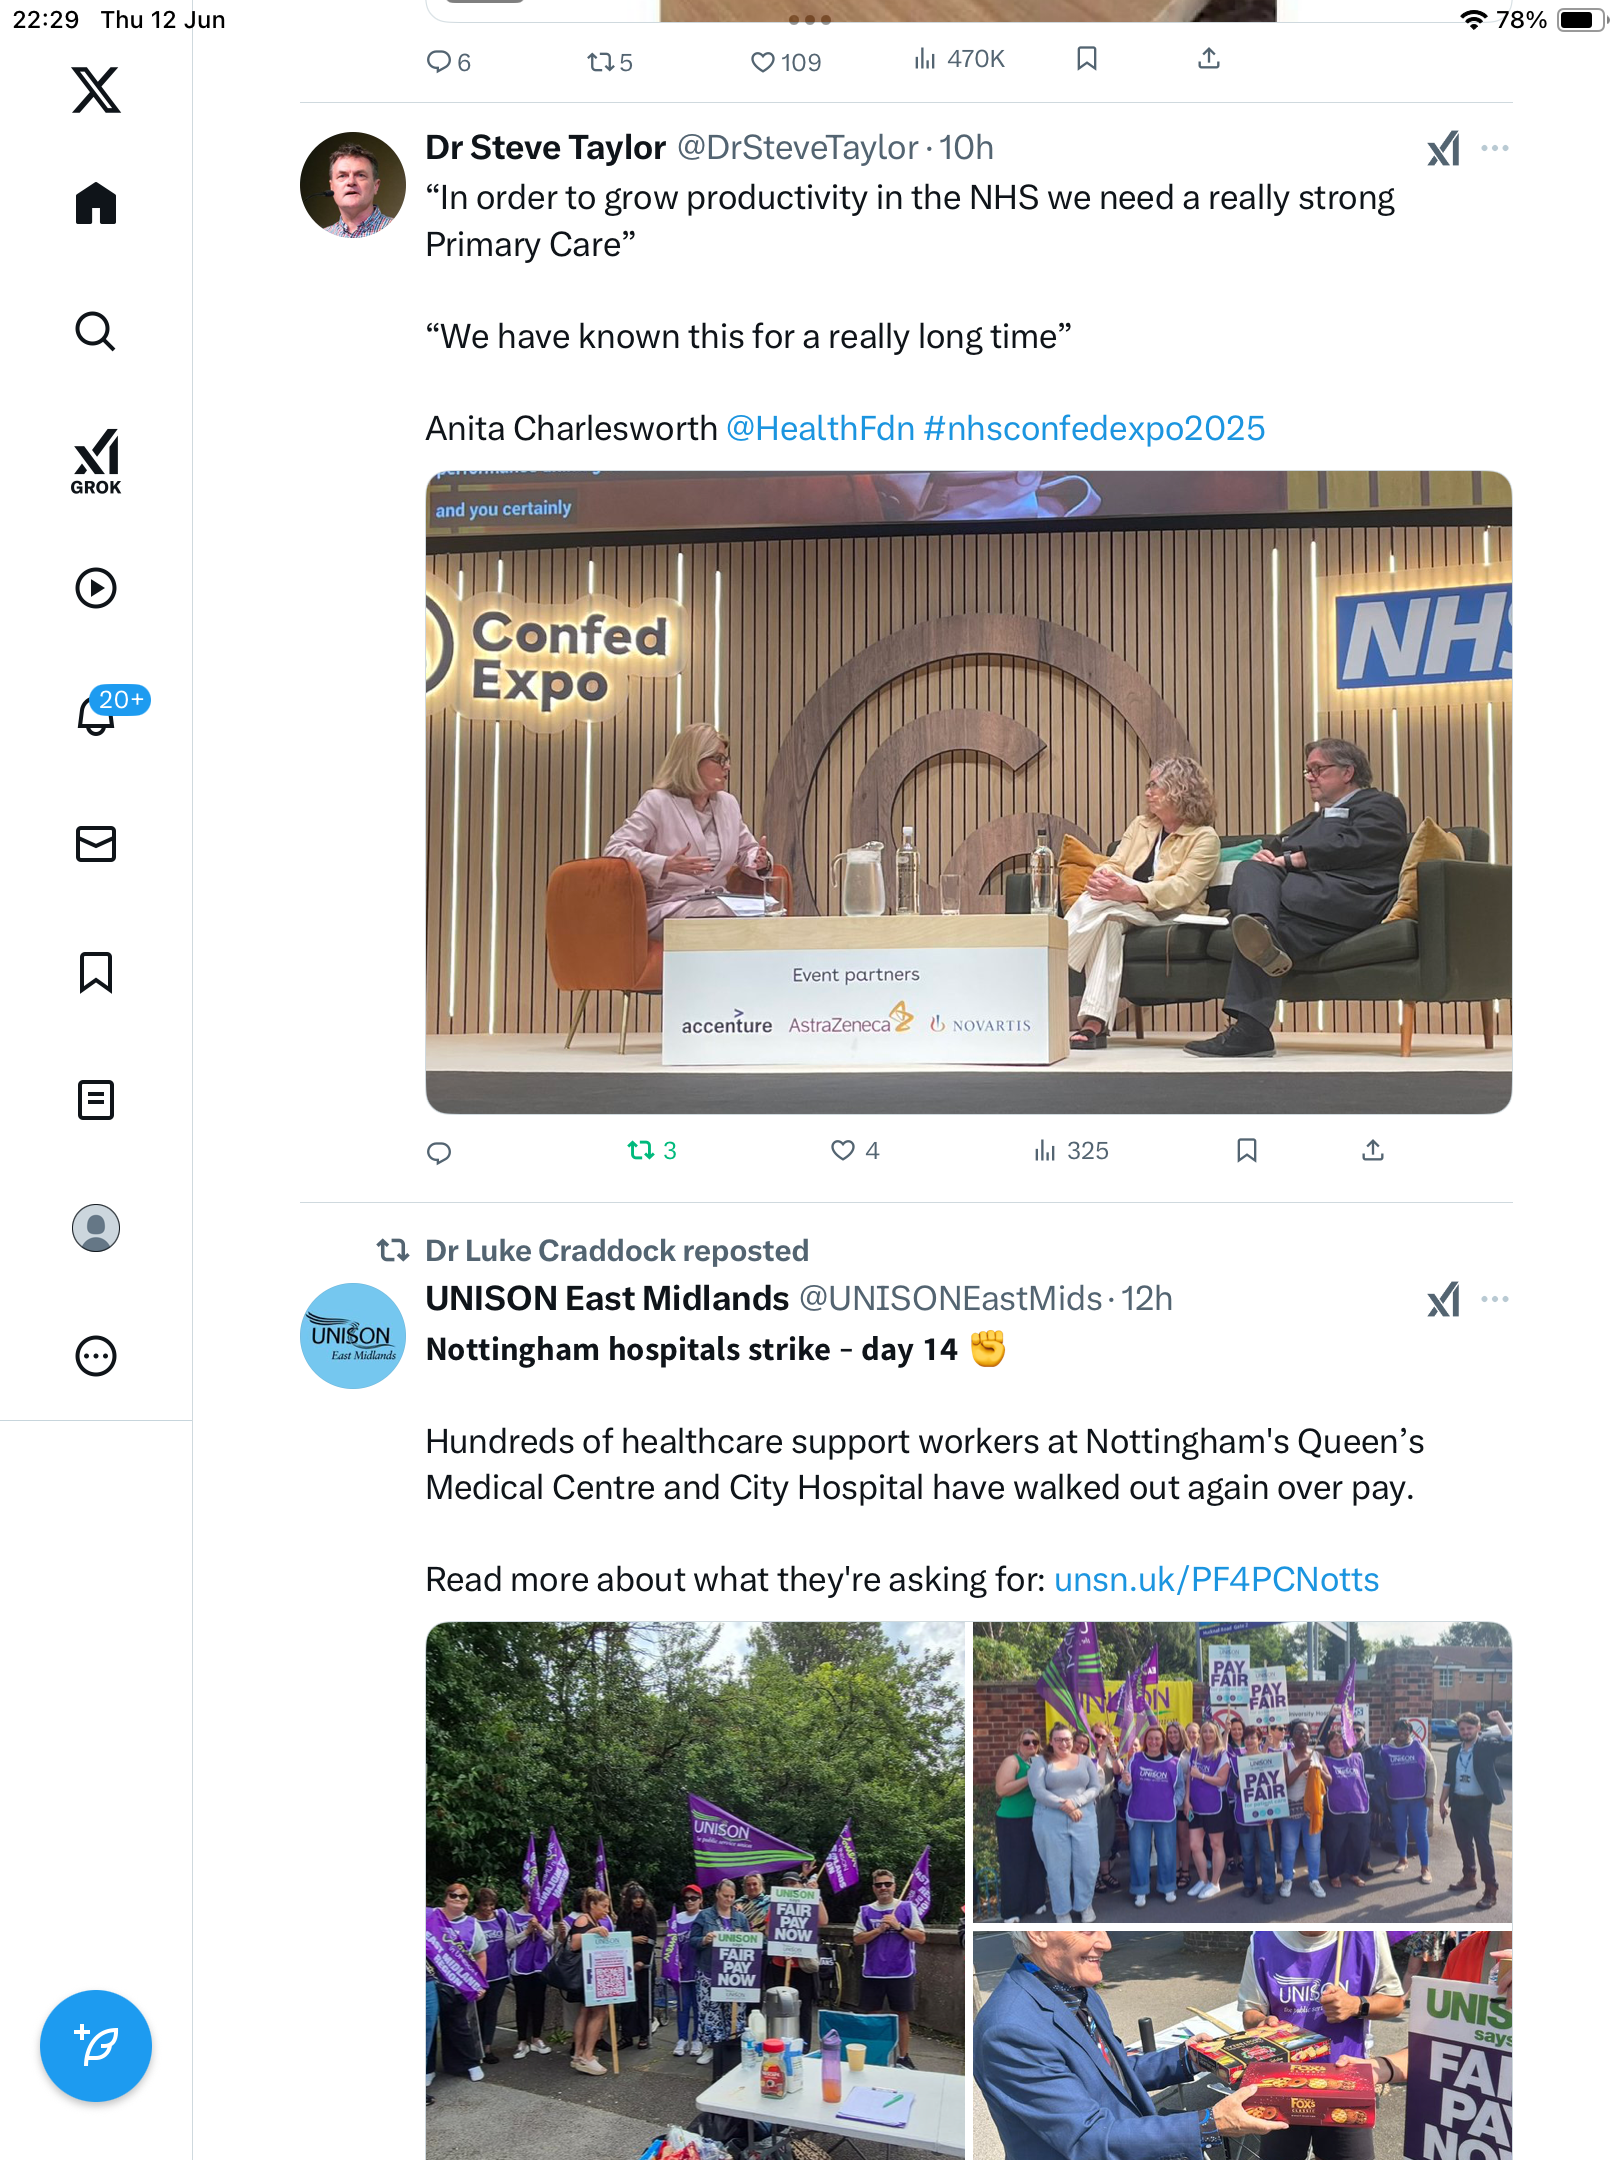
Task: Open the Notifications bell with 20+ badge
Action: click(96, 714)
